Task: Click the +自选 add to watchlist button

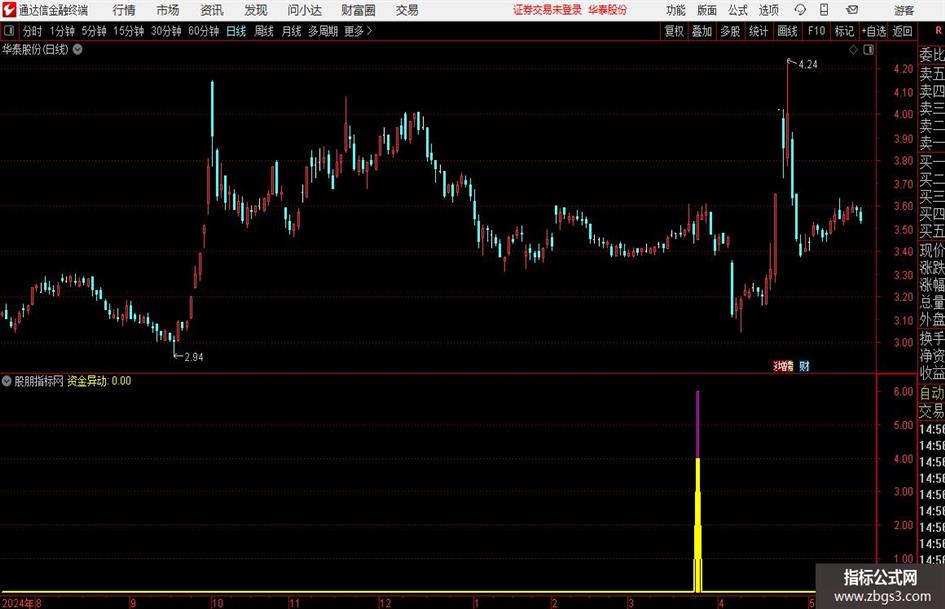Action: coord(874,31)
